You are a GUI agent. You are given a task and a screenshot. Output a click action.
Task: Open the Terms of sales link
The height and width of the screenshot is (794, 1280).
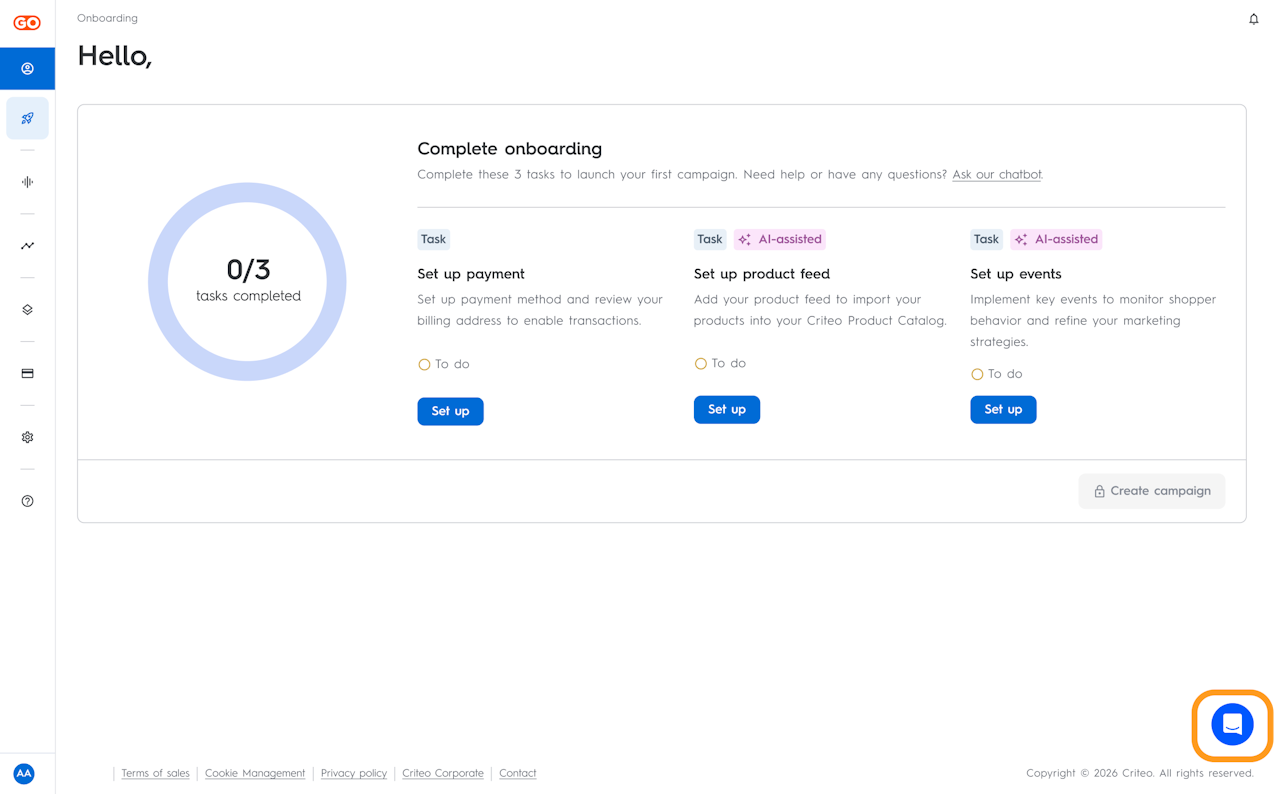pos(155,773)
